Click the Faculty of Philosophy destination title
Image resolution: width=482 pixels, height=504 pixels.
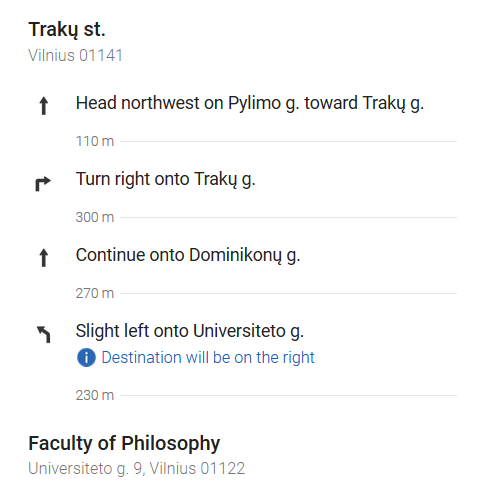pyautogui.click(x=124, y=443)
